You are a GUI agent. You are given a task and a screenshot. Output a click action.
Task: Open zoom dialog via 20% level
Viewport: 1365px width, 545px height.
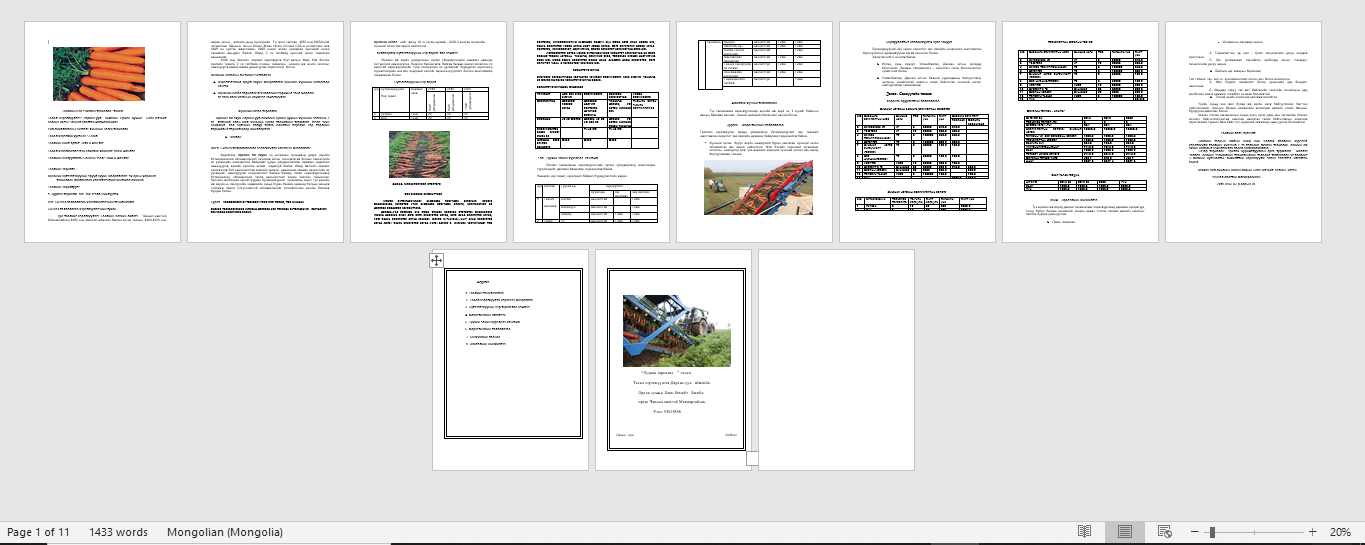tap(1340, 532)
